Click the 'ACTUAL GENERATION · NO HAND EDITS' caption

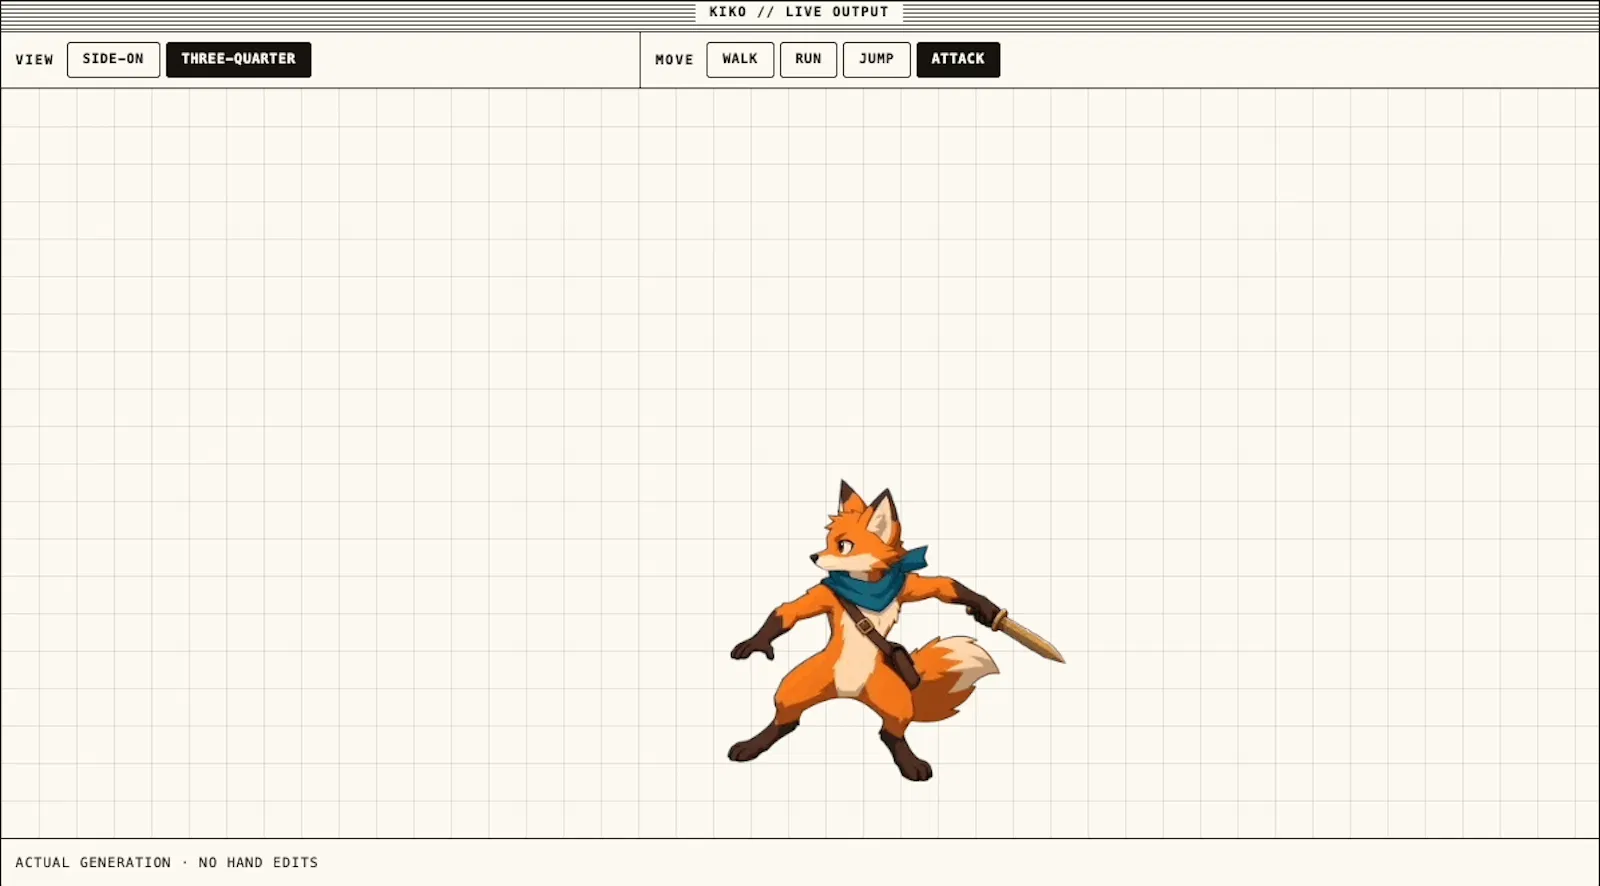pos(166,862)
